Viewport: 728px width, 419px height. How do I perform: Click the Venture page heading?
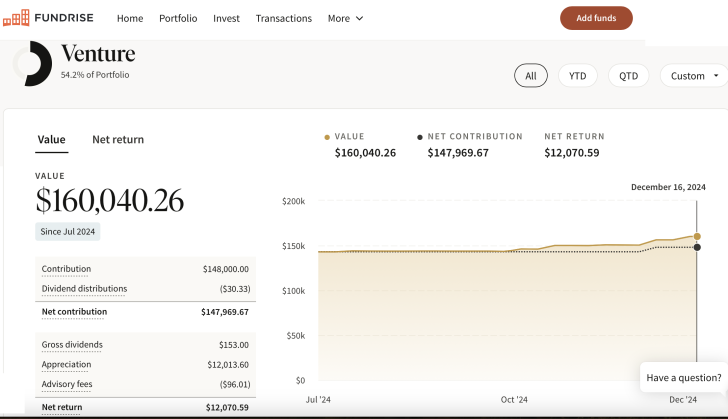click(x=98, y=53)
